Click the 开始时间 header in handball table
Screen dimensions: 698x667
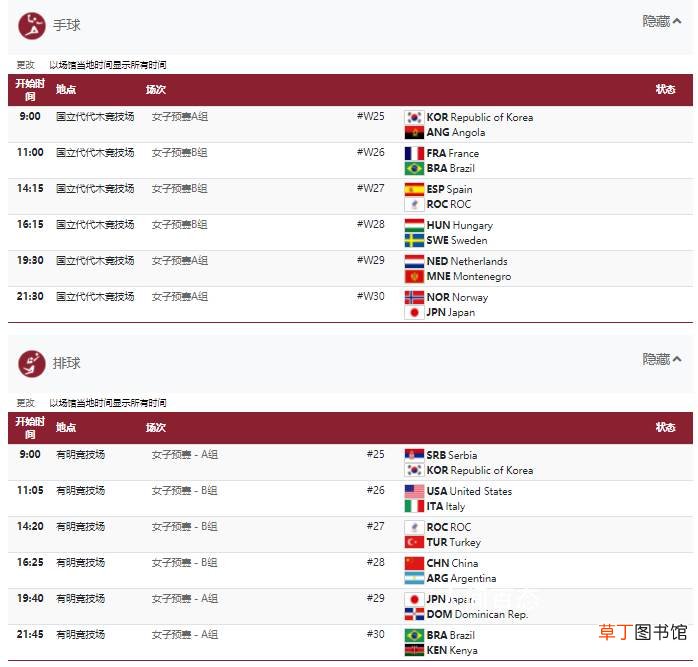click(x=30, y=90)
